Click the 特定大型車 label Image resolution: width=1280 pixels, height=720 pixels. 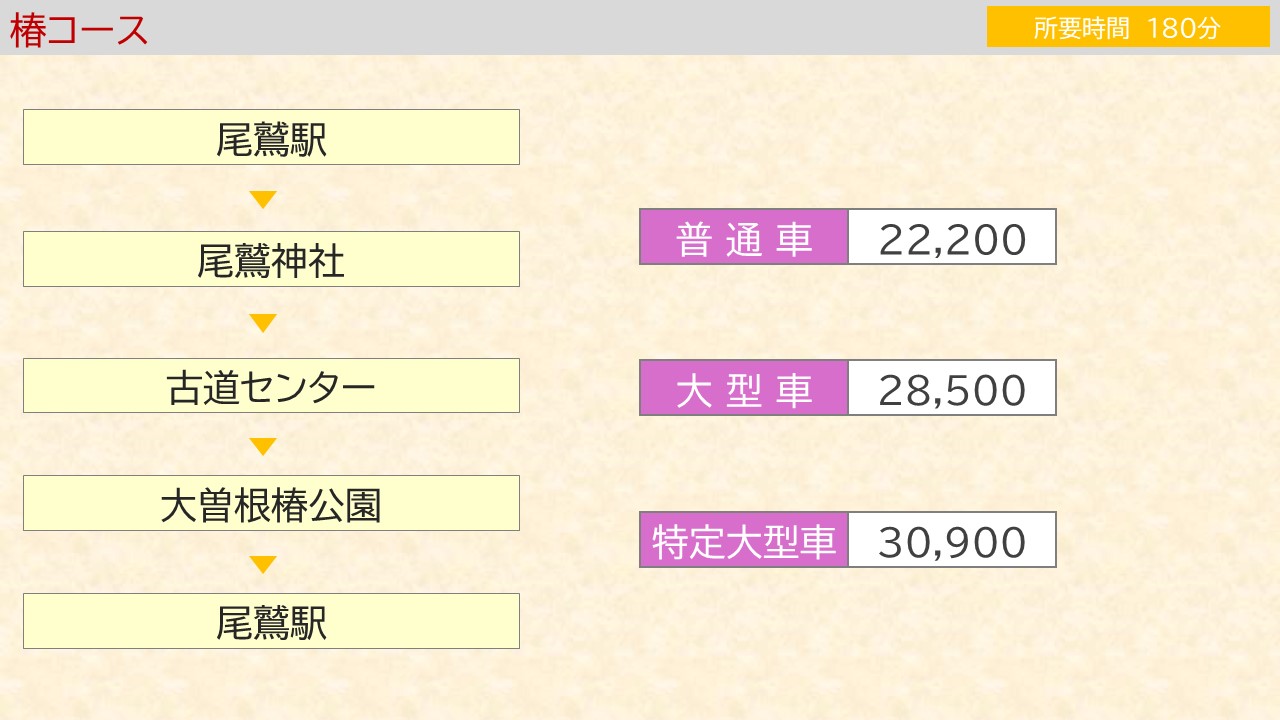pyautogui.click(x=744, y=540)
